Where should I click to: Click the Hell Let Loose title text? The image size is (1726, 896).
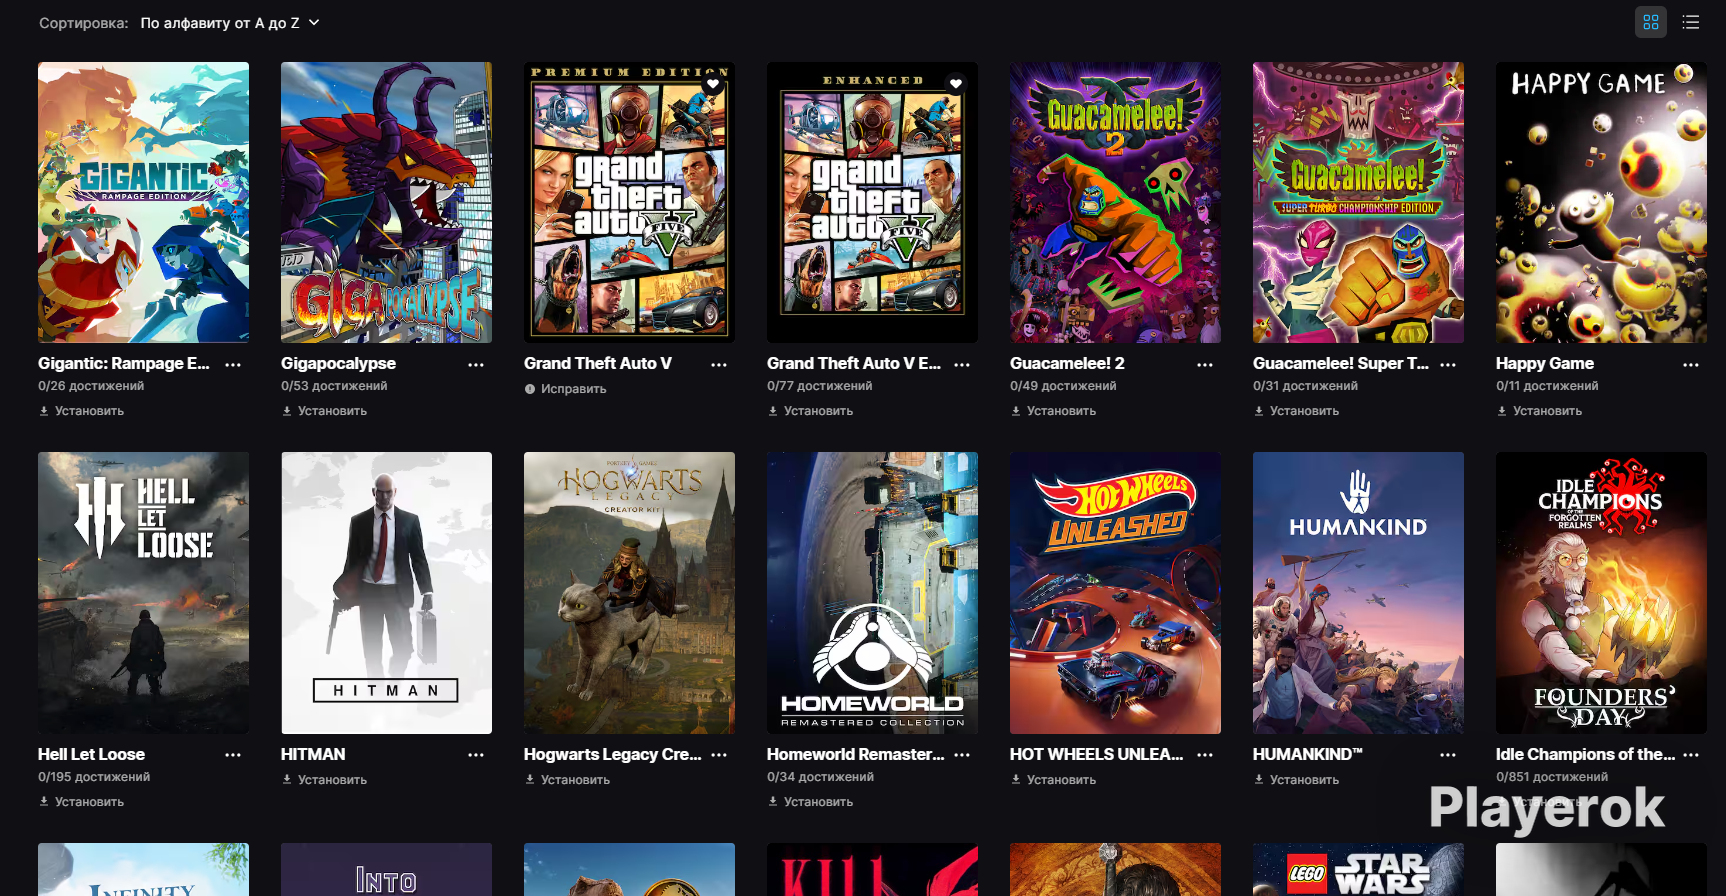(x=91, y=755)
